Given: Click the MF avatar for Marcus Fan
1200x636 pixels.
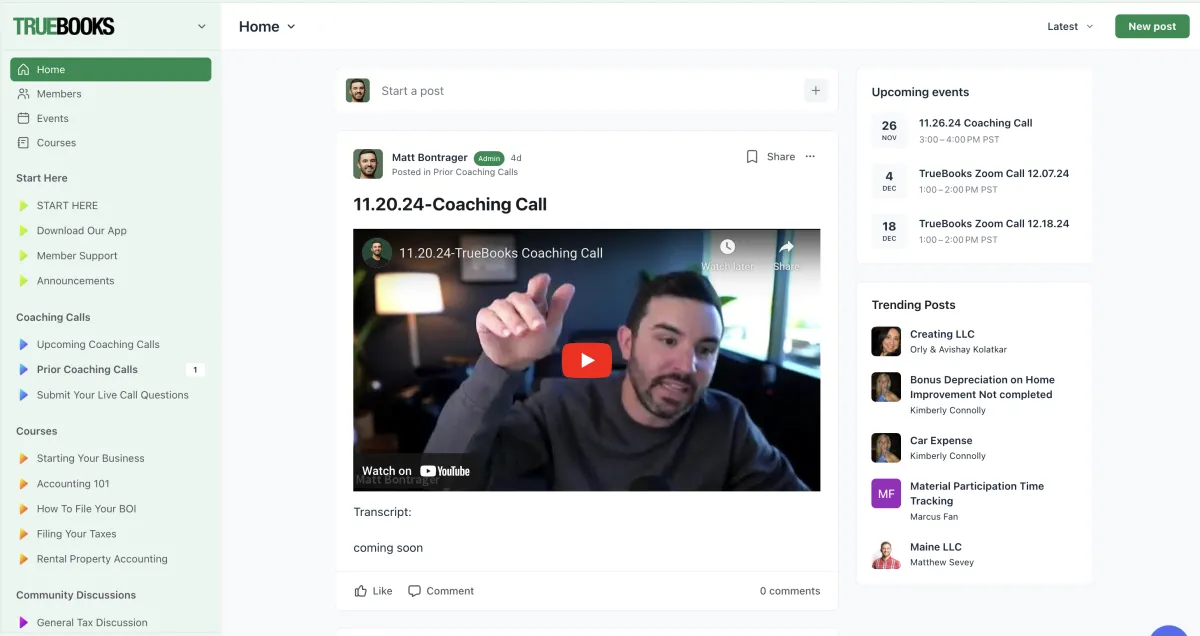Looking at the screenshot, I should pyautogui.click(x=886, y=493).
